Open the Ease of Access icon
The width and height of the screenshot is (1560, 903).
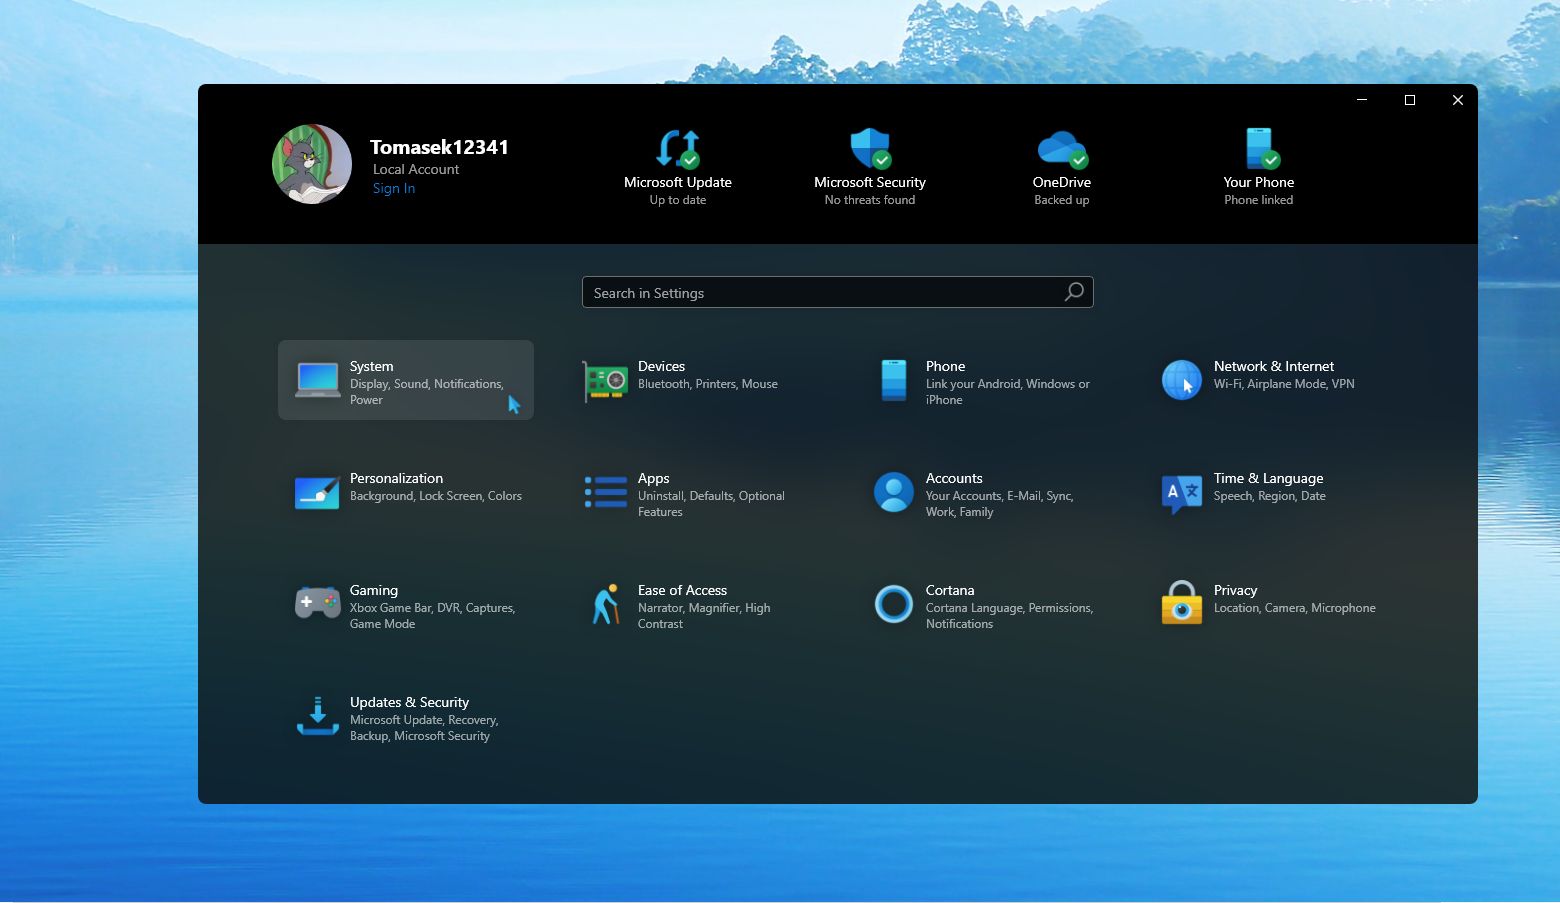(x=605, y=605)
